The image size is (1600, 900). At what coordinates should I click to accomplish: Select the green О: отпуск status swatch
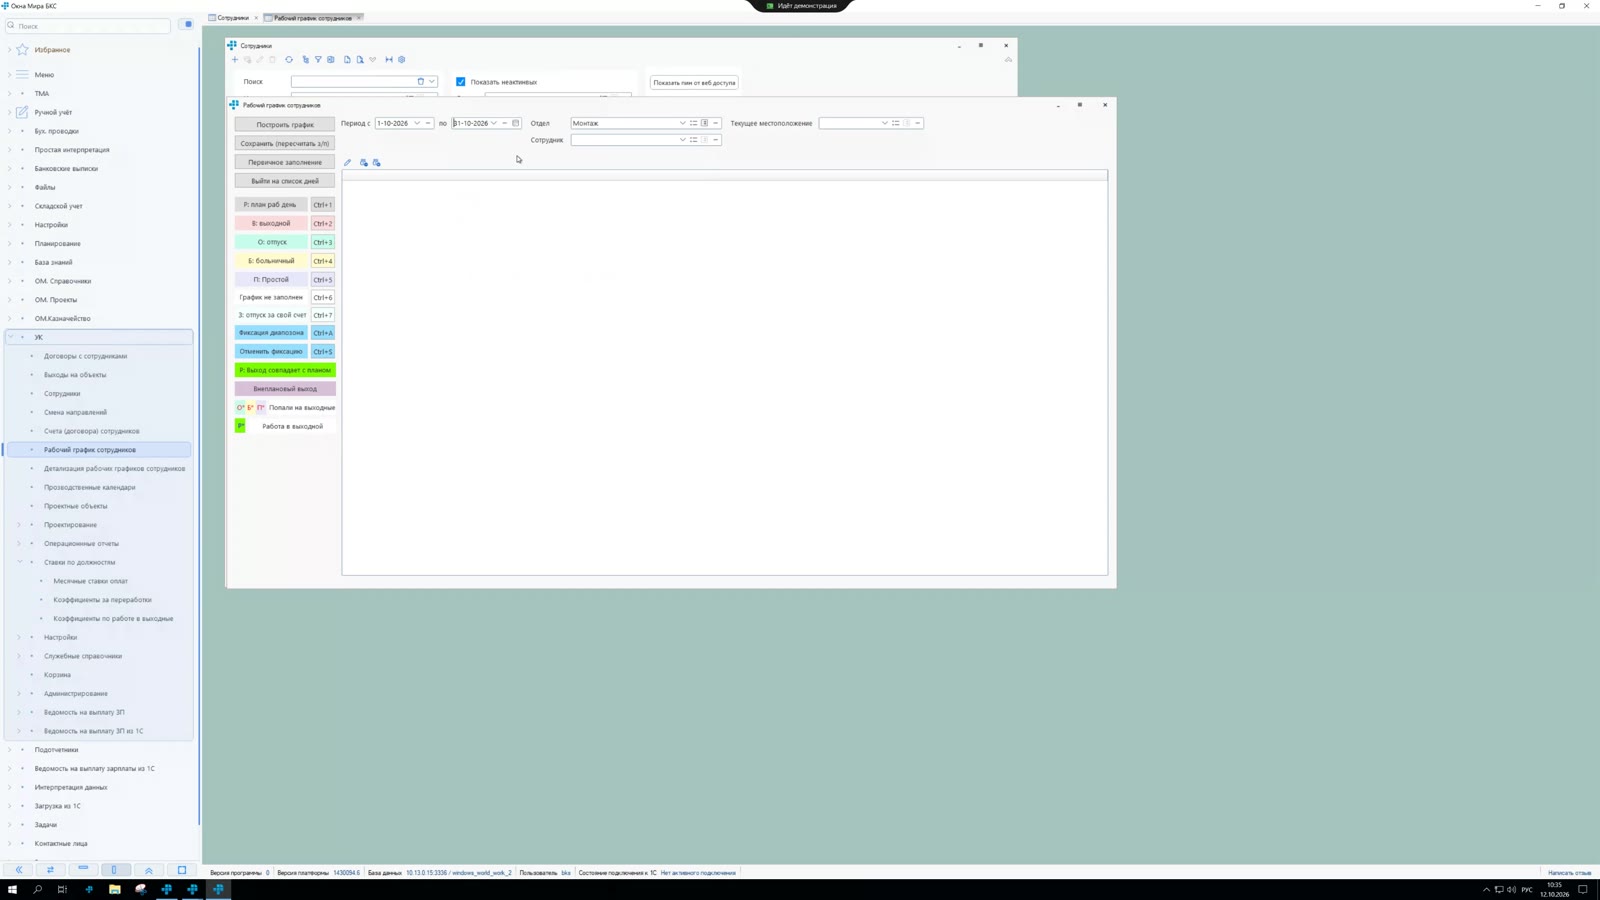(271, 242)
